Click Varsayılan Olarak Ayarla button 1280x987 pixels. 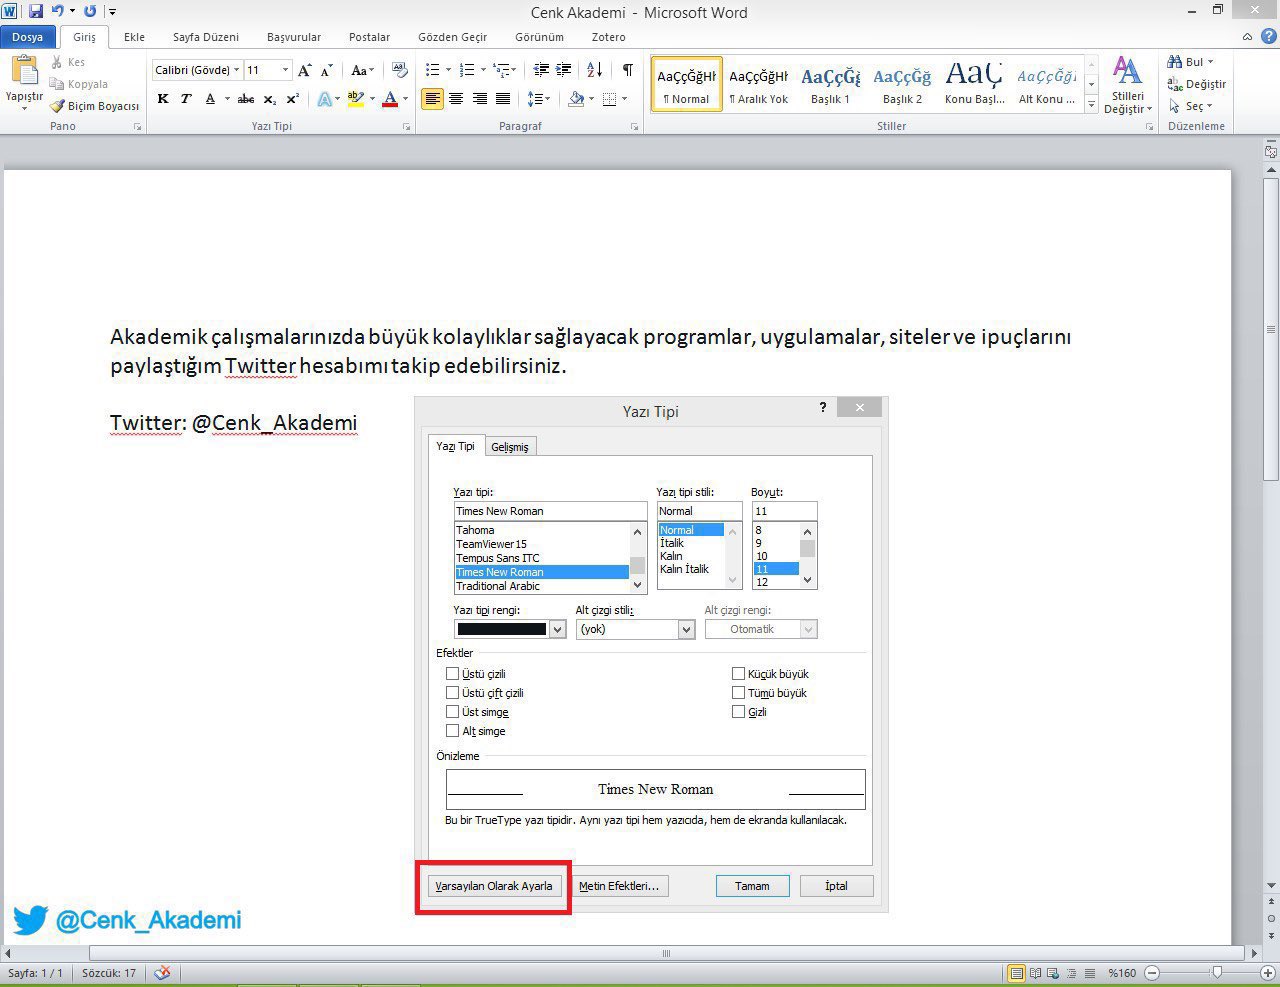coord(494,886)
